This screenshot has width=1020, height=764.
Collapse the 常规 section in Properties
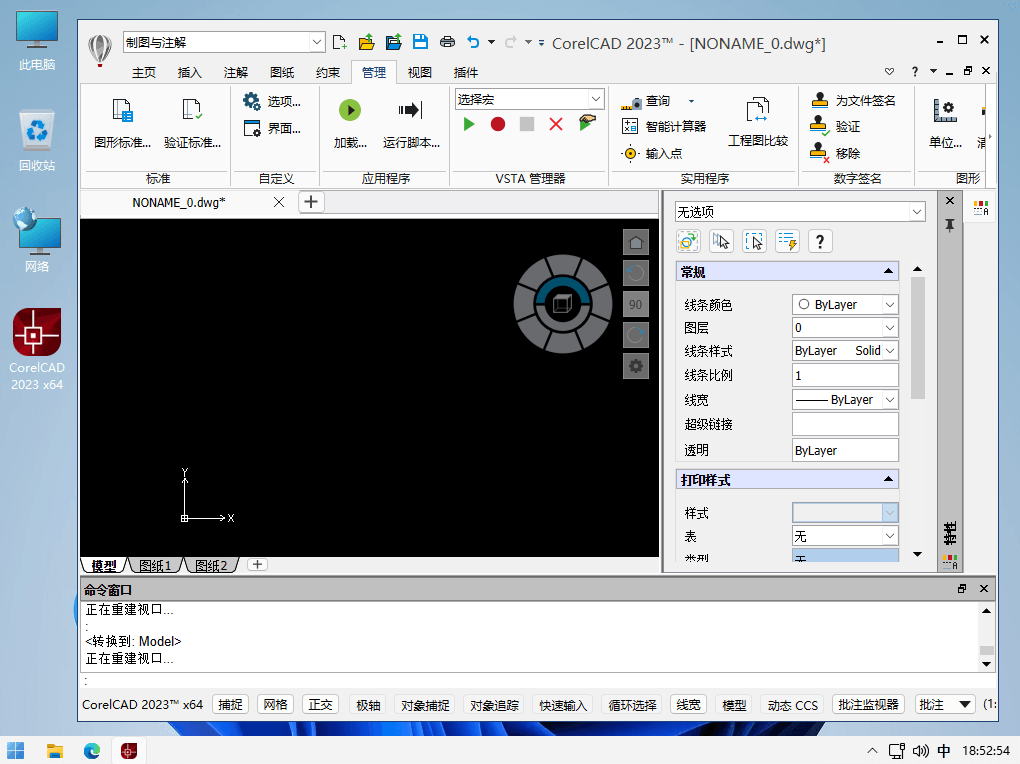click(887, 272)
